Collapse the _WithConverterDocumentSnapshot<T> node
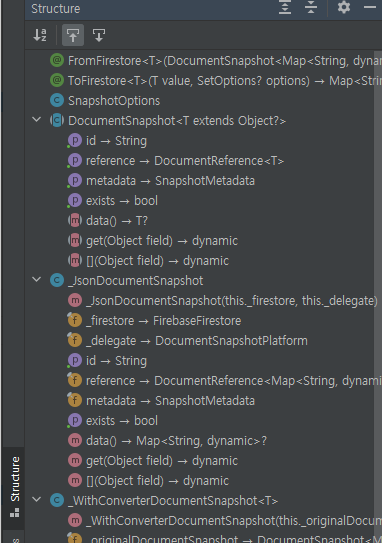Image resolution: width=382 pixels, height=543 pixels. [x=36, y=500]
